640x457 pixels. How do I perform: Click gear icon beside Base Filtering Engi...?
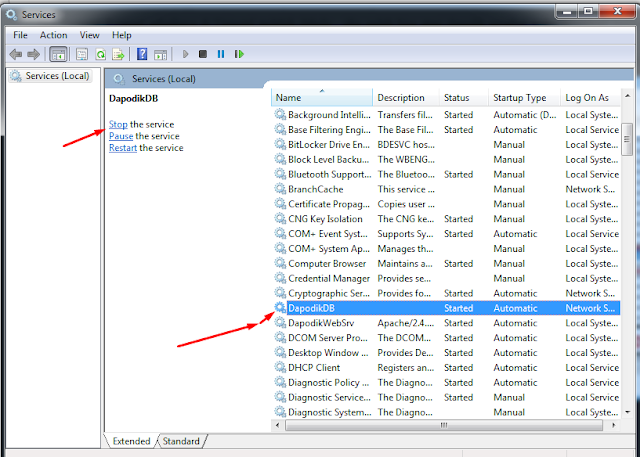coord(280,129)
